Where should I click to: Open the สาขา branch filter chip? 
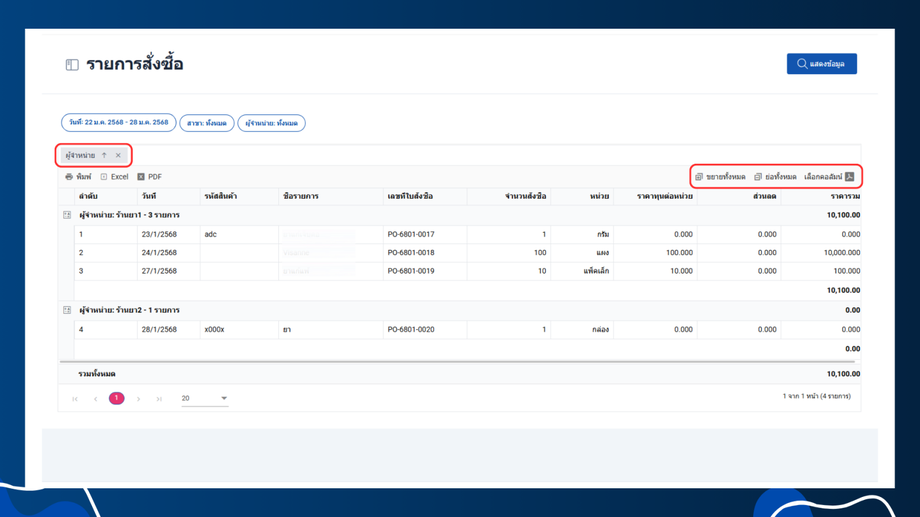(207, 123)
